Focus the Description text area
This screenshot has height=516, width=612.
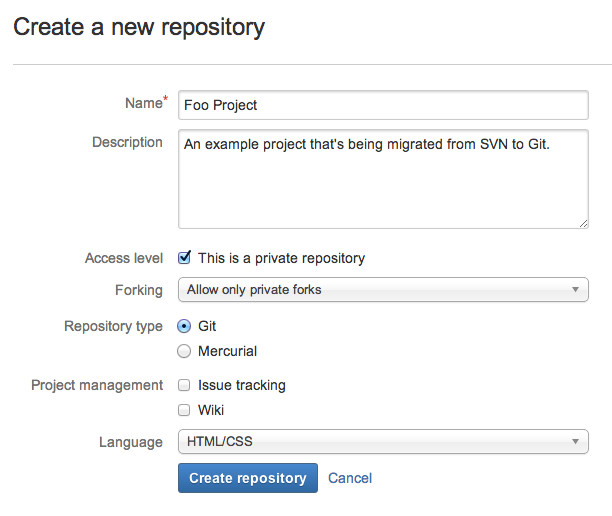coord(383,178)
